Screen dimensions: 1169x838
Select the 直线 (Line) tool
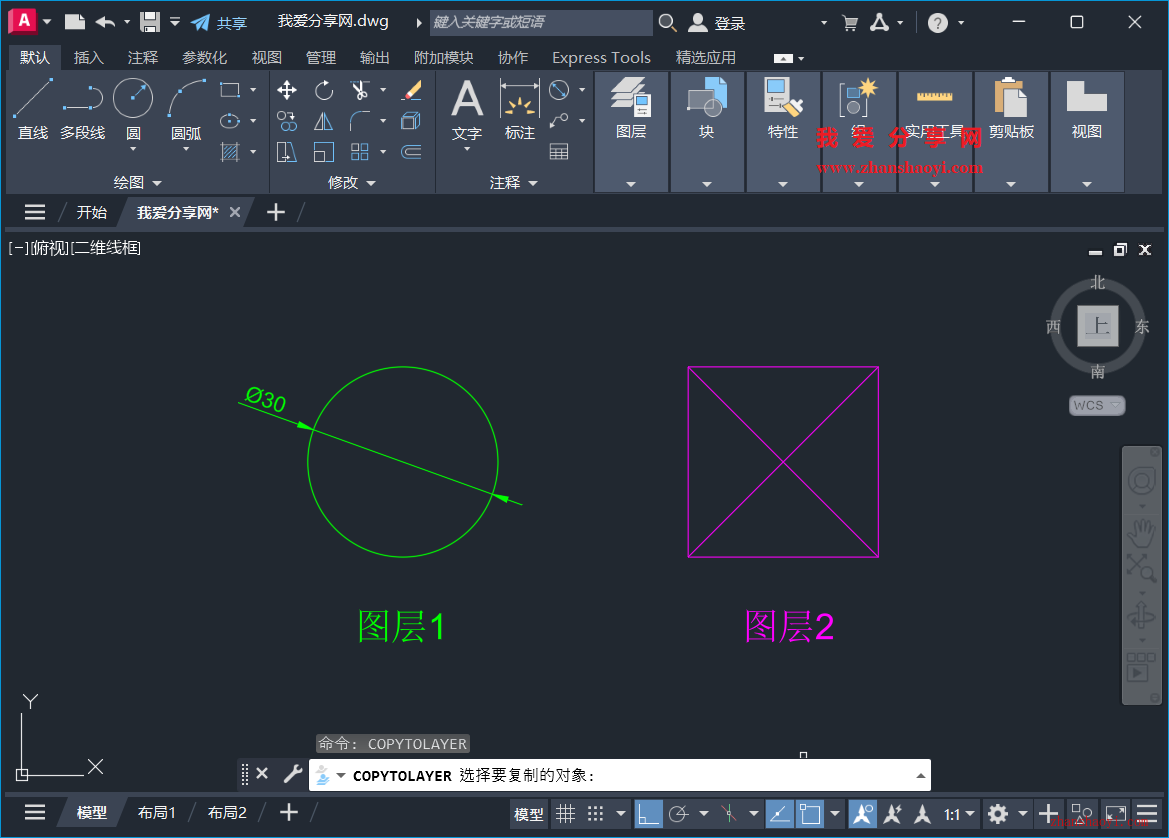33,109
